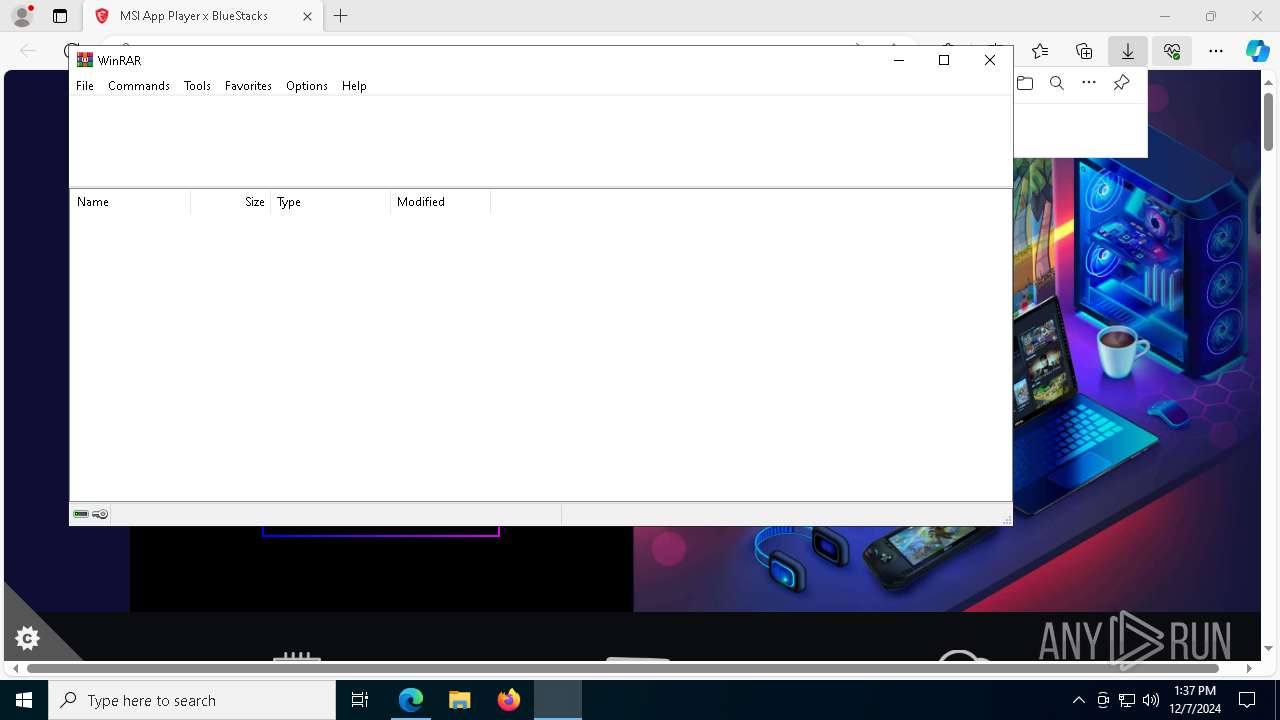The image size is (1280, 720).
Task: Minimize the WinRAR window
Action: [899, 60]
